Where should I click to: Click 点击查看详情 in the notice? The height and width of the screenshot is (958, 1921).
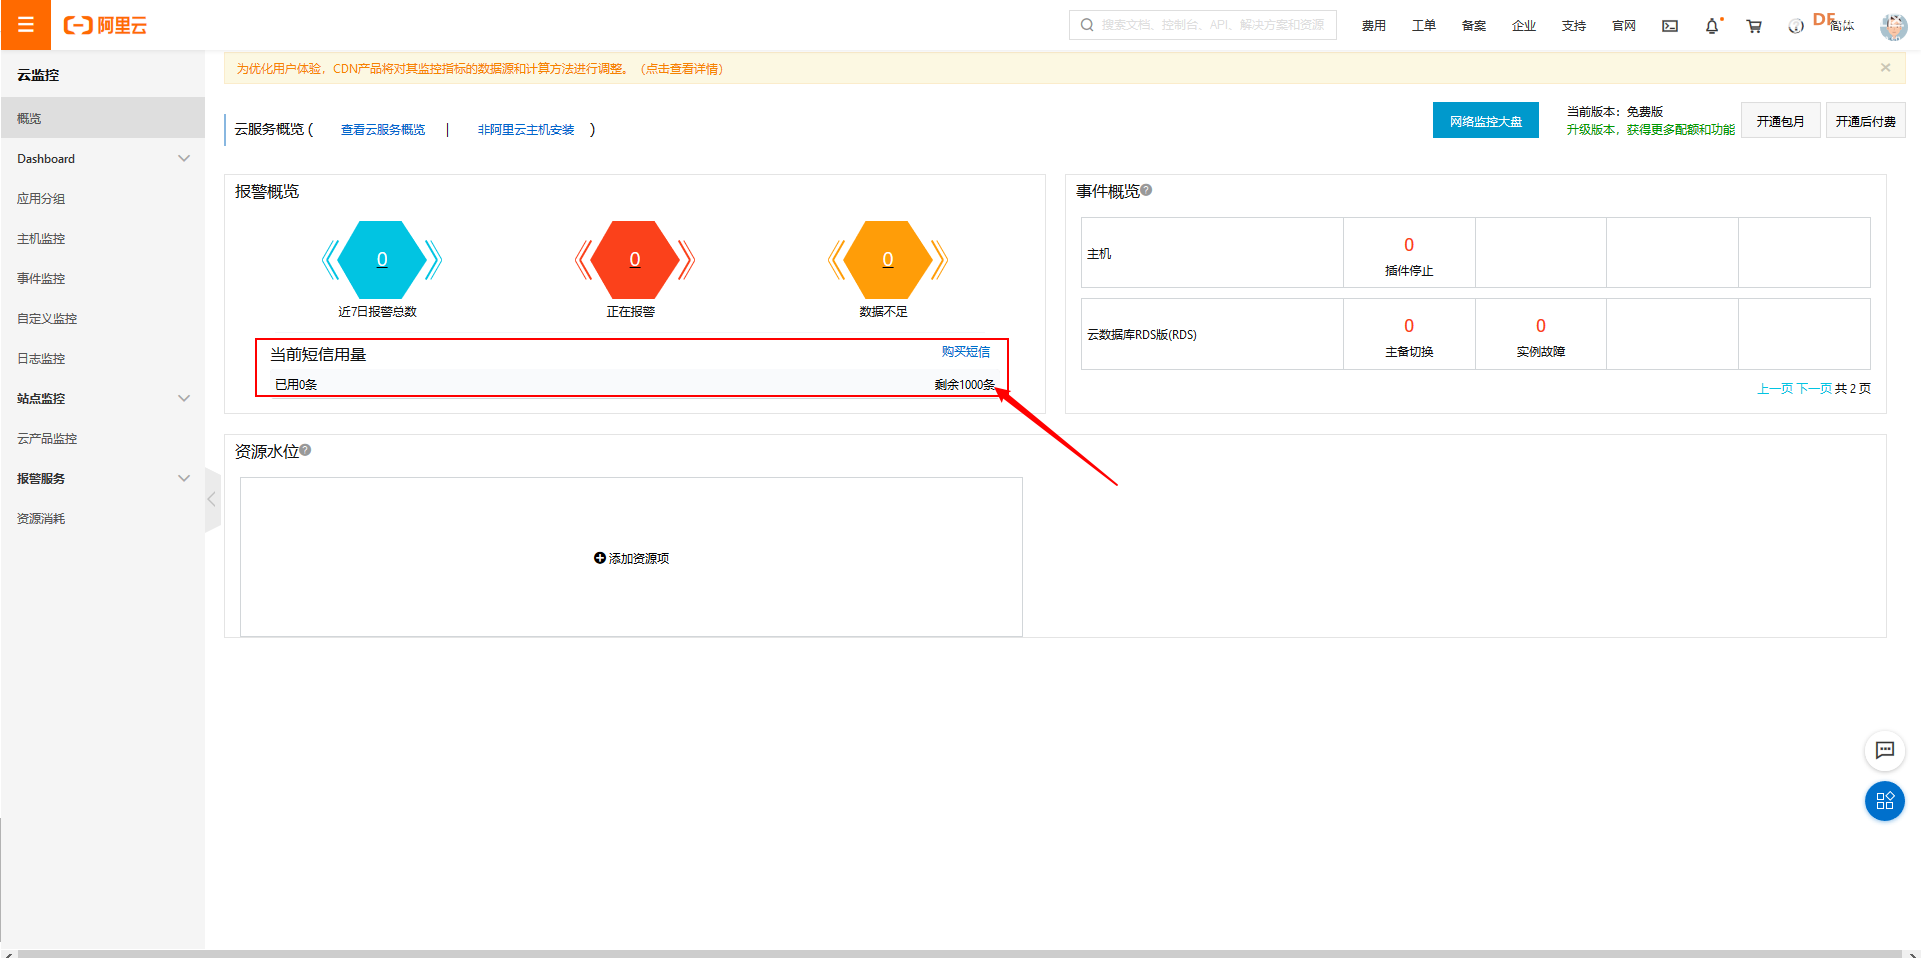pyautogui.click(x=682, y=69)
